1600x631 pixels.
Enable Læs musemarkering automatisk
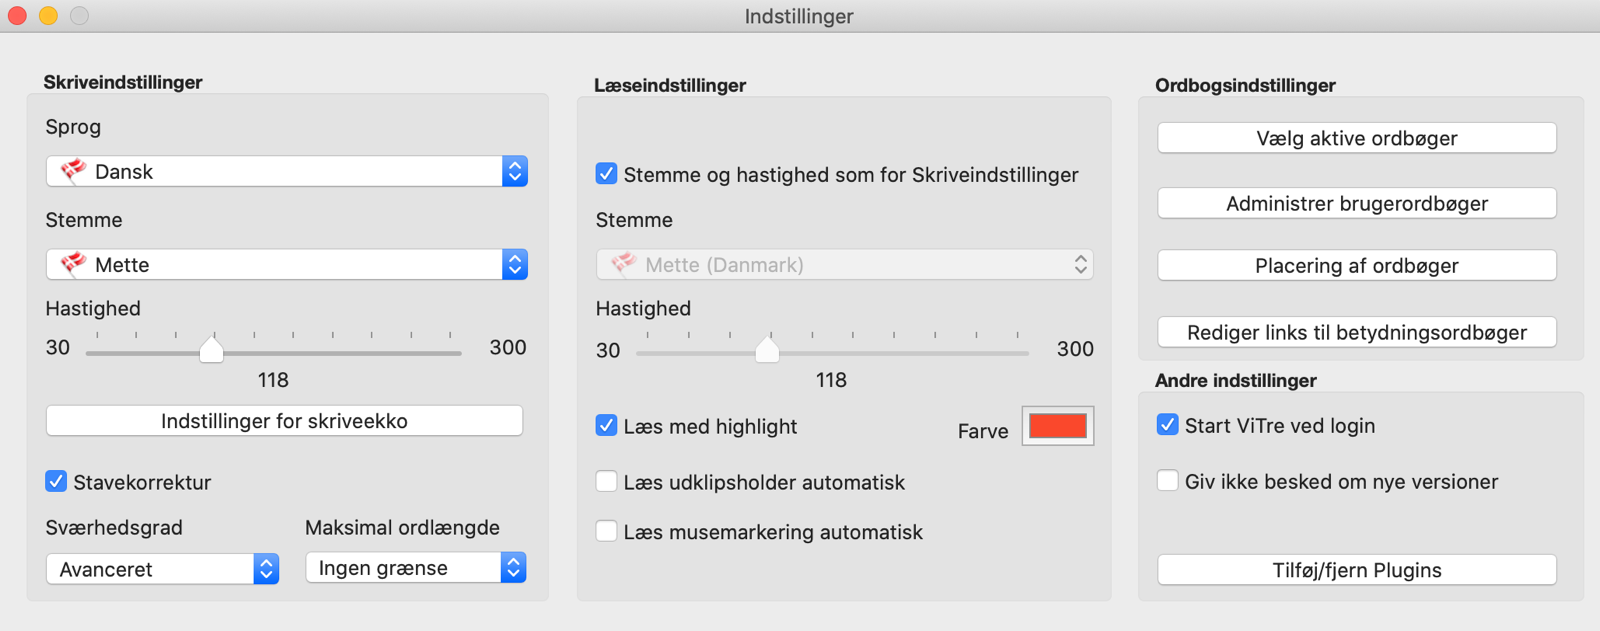pos(606,531)
